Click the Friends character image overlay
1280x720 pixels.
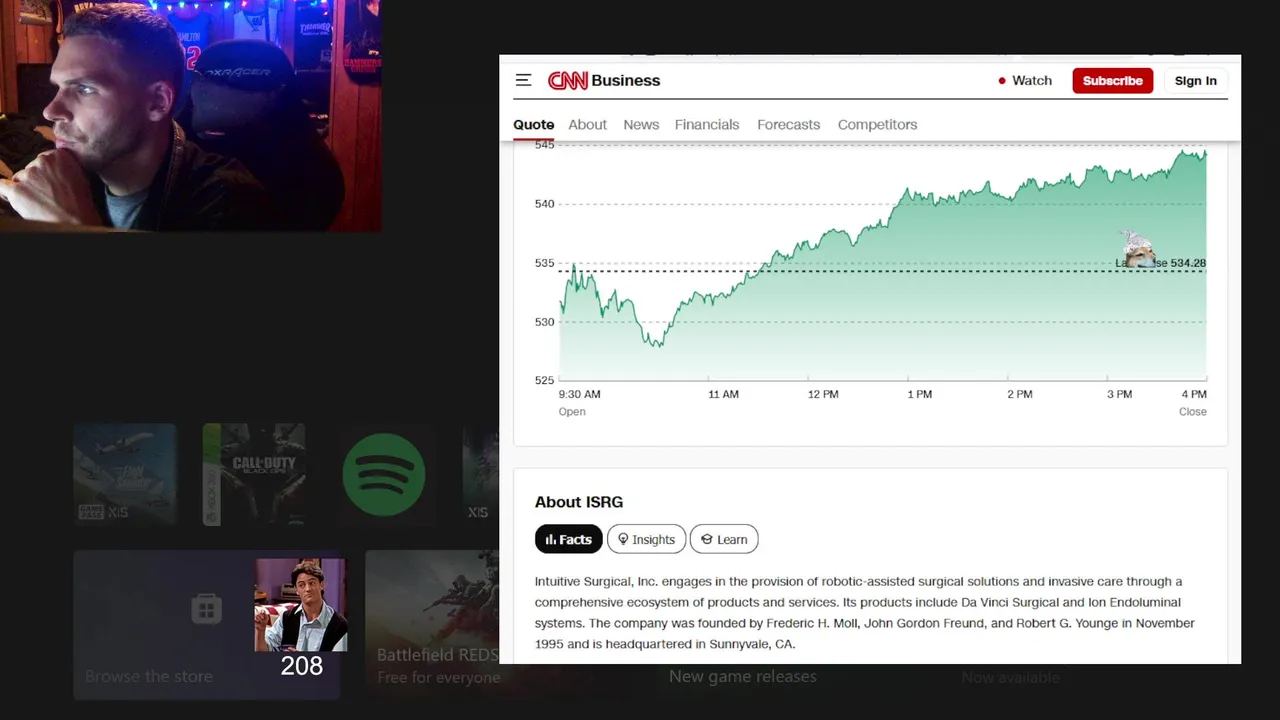300,605
